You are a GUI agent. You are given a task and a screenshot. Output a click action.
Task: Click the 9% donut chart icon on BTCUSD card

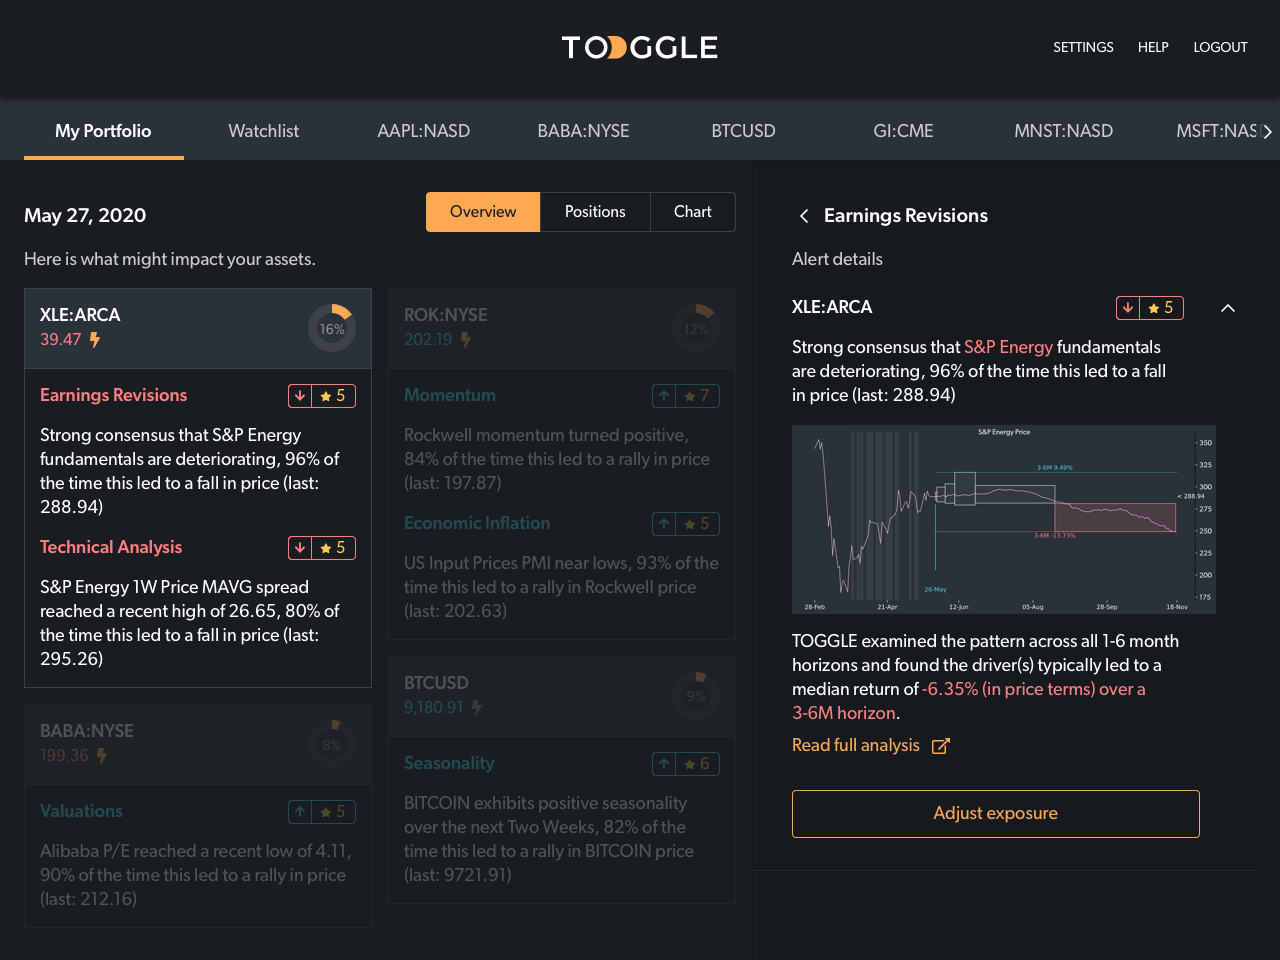click(697, 696)
